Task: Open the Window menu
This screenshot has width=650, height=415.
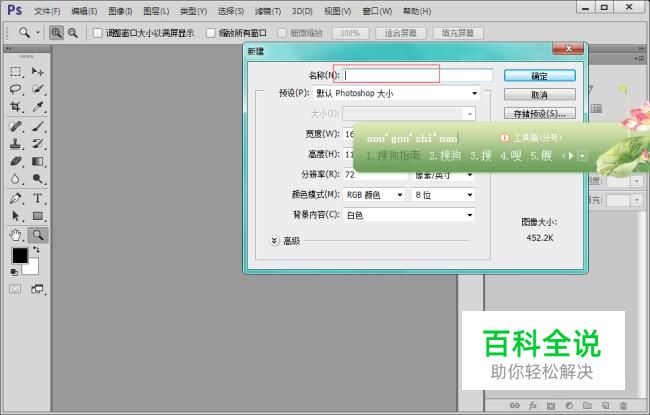Action: (x=377, y=11)
